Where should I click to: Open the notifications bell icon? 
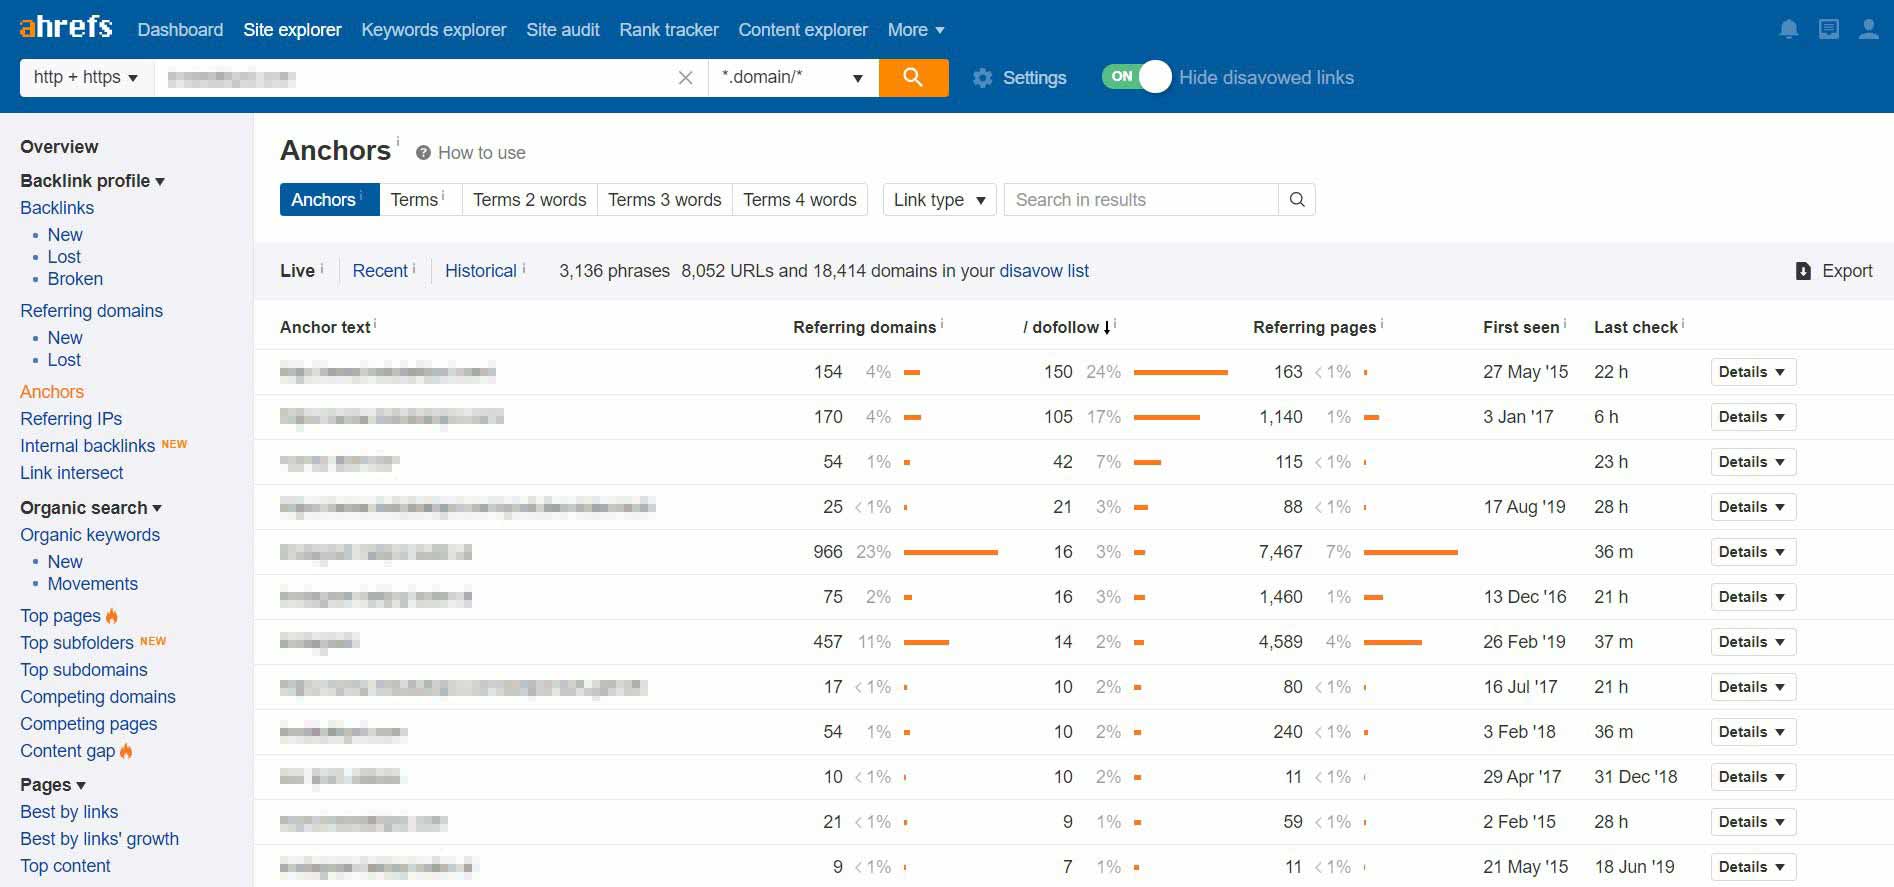coord(1789,29)
